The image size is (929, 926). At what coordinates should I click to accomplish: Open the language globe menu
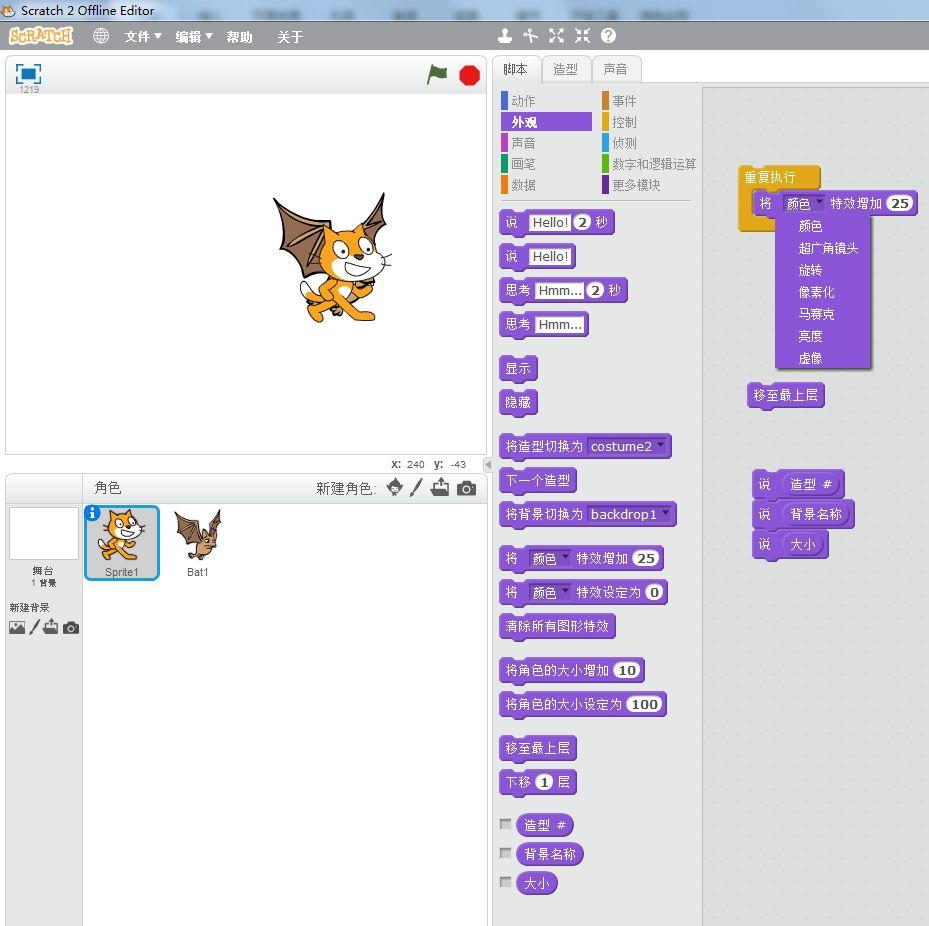[101, 36]
